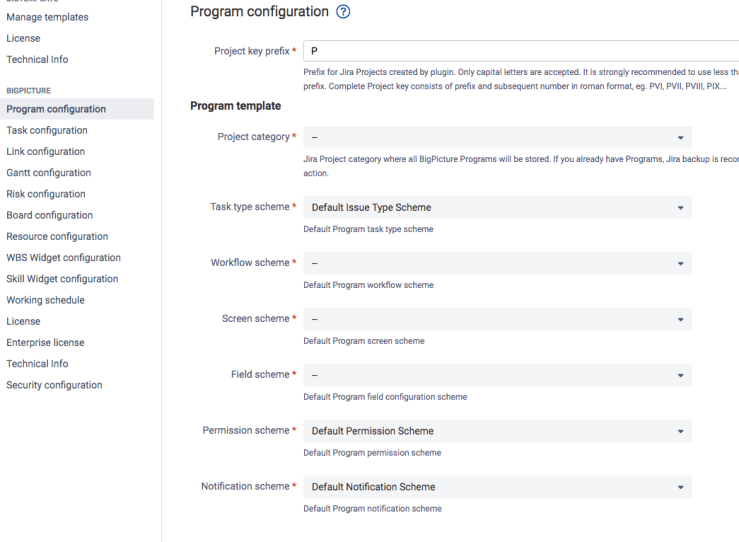Select Skill Widget configuration
Viewport: 739px width, 542px height.
(62, 279)
